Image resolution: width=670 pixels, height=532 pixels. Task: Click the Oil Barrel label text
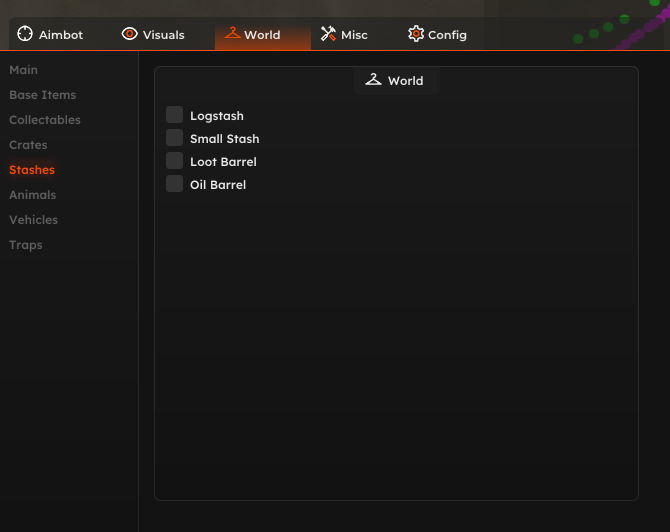point(218,185)
